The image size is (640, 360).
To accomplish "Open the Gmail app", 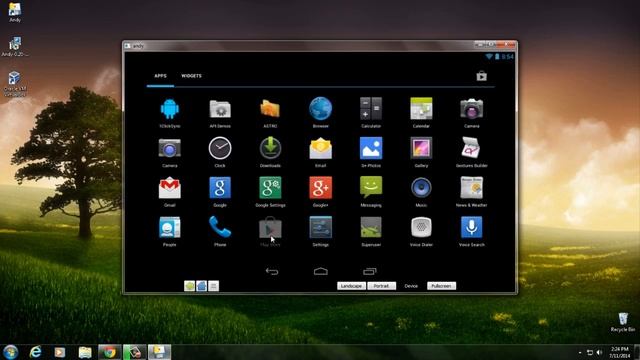I will [170, 188].
